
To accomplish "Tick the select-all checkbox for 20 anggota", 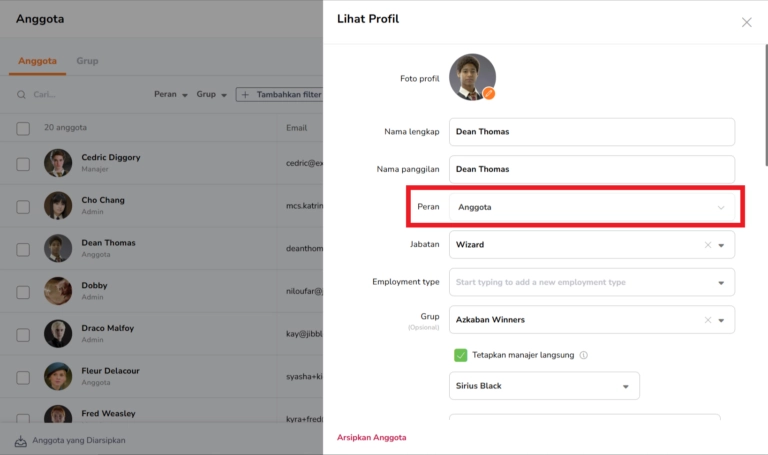I will [23, 128].
